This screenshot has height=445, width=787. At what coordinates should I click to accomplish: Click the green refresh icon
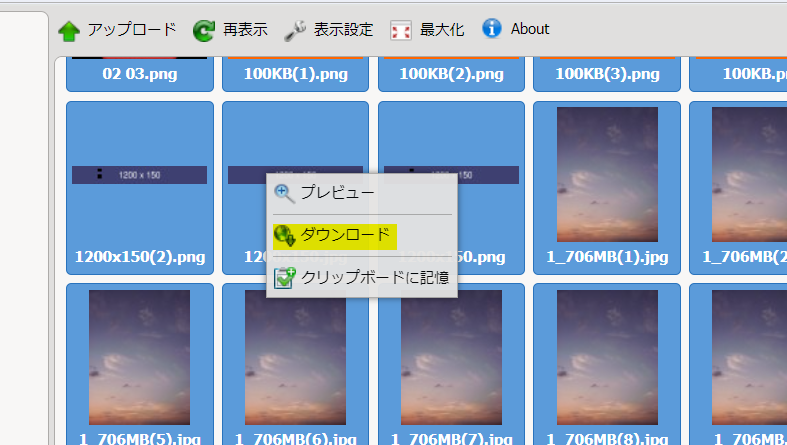point(204,31)
